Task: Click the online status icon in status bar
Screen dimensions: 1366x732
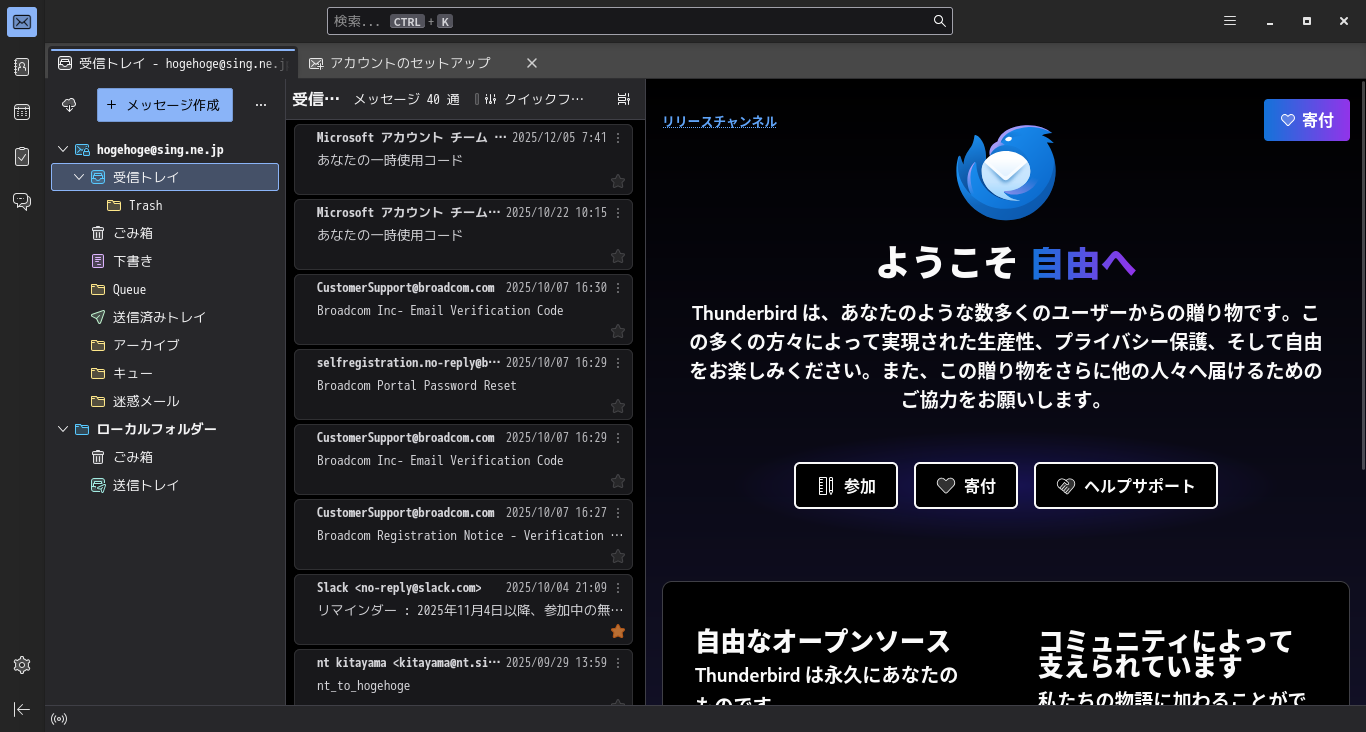Action: [x=59, y=719]
